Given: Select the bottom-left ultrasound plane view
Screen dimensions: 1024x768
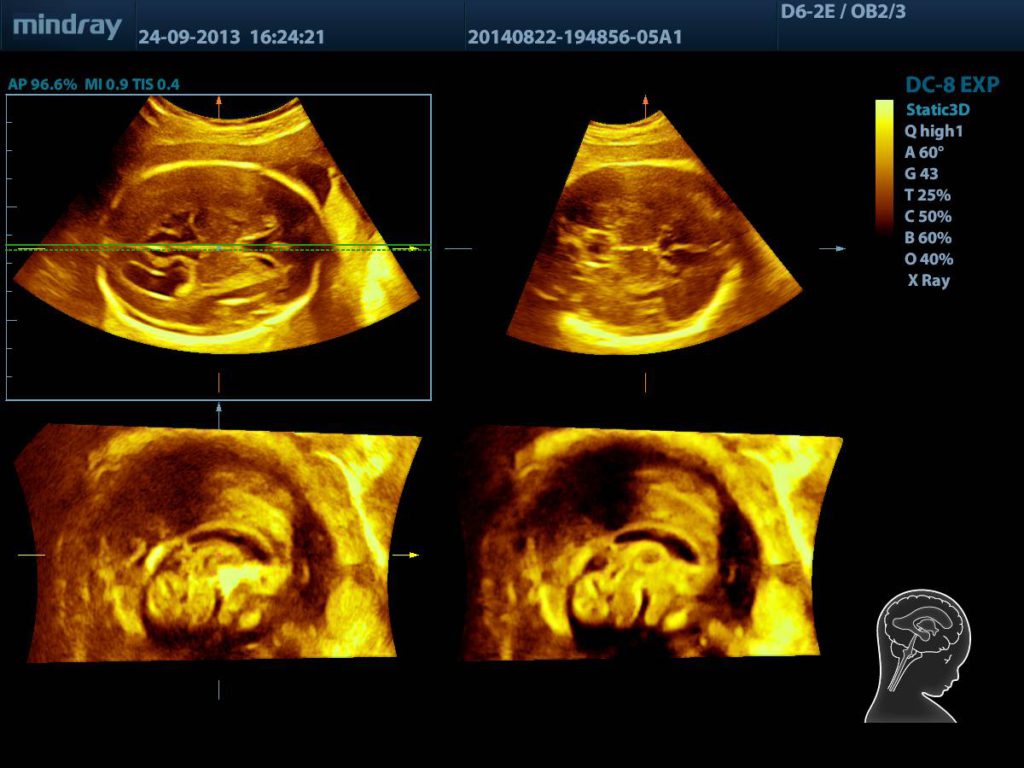Looking at the screenshot, I should [x=220, y=545].
